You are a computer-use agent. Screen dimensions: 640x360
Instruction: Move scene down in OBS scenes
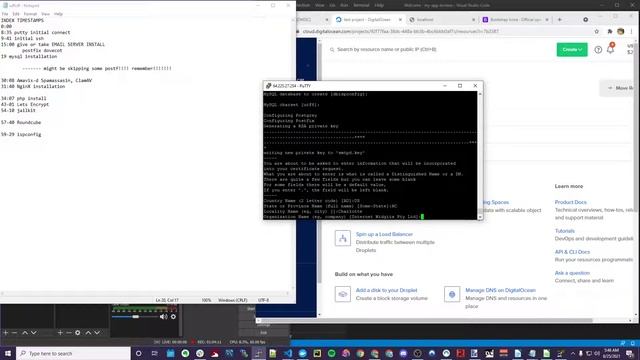pos(33,333)
